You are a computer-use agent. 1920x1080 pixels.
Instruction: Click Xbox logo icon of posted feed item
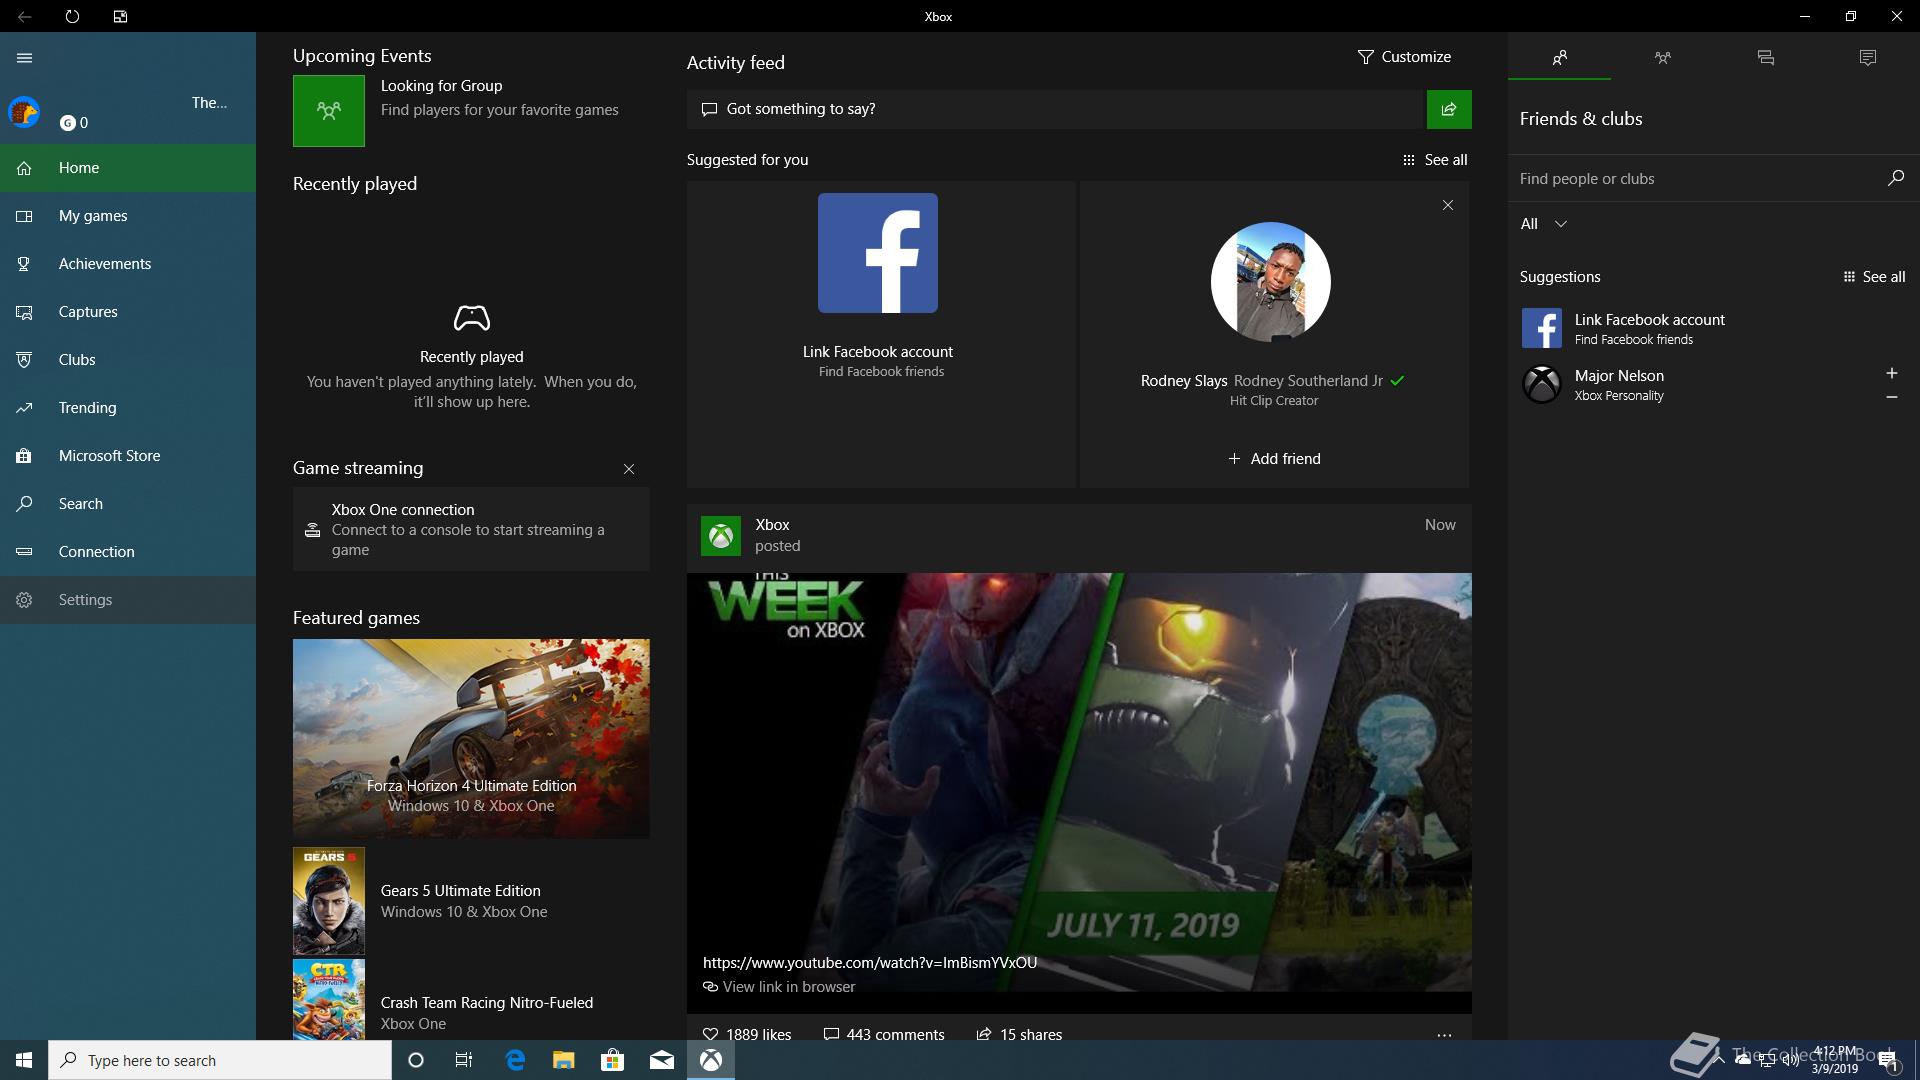click(721, 536)
